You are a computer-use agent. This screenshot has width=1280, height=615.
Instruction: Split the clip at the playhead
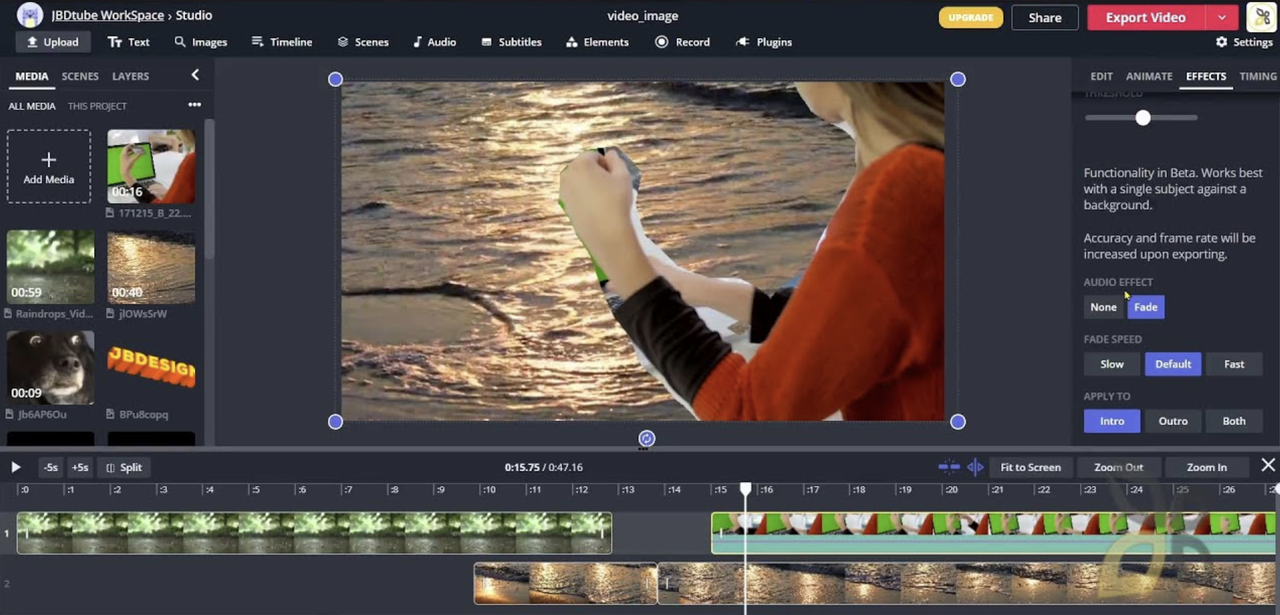point(125,467)
